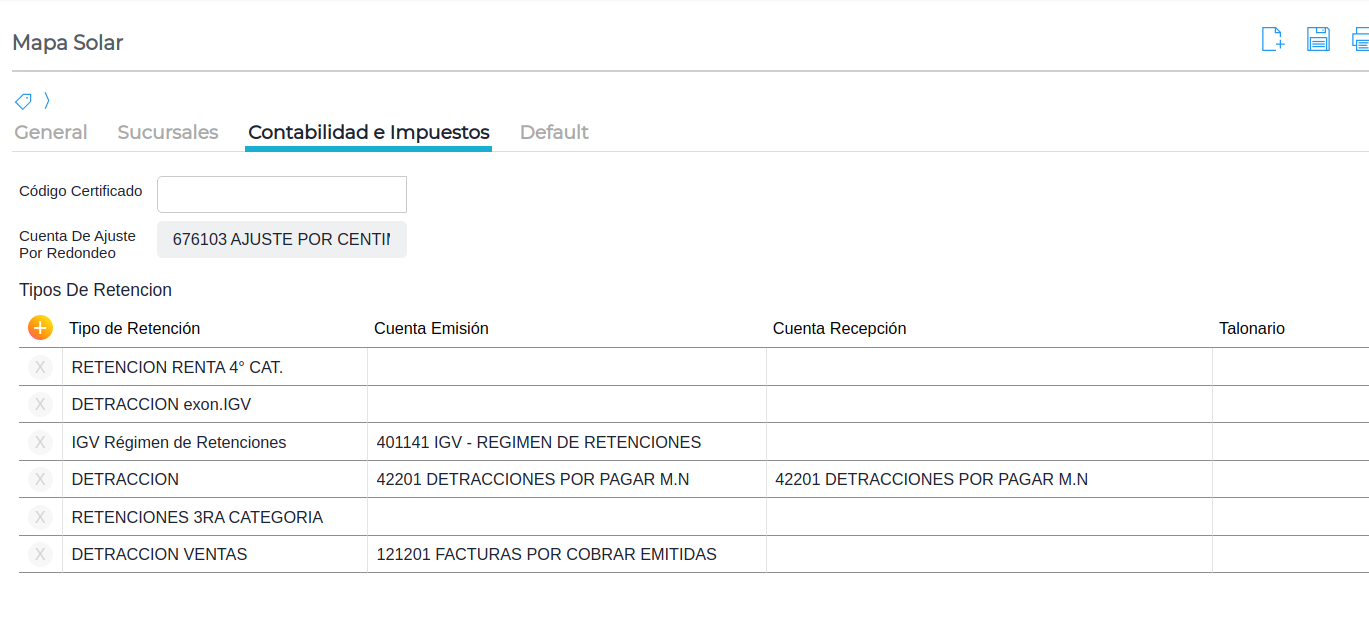Expand the chevron next to the tag
Image resolution: width=1369 pixels, height=620 pixels.
point(47,101)
